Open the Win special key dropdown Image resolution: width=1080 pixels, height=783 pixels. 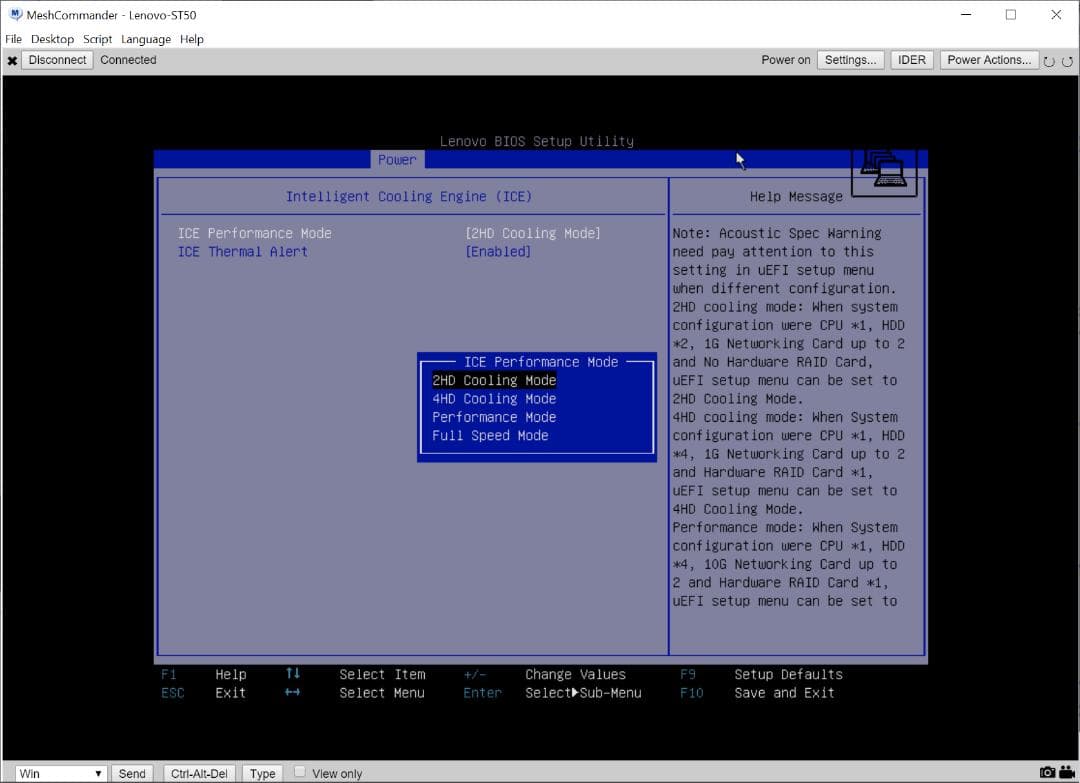coord(60,773)
